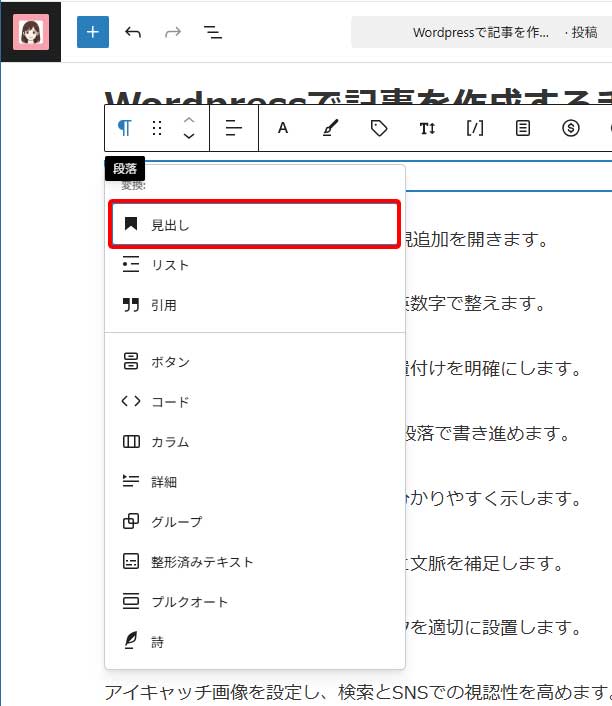Screen dimensions: 612x706
Task: Convert block to プルクオート
Action: [x=254, y=602]
